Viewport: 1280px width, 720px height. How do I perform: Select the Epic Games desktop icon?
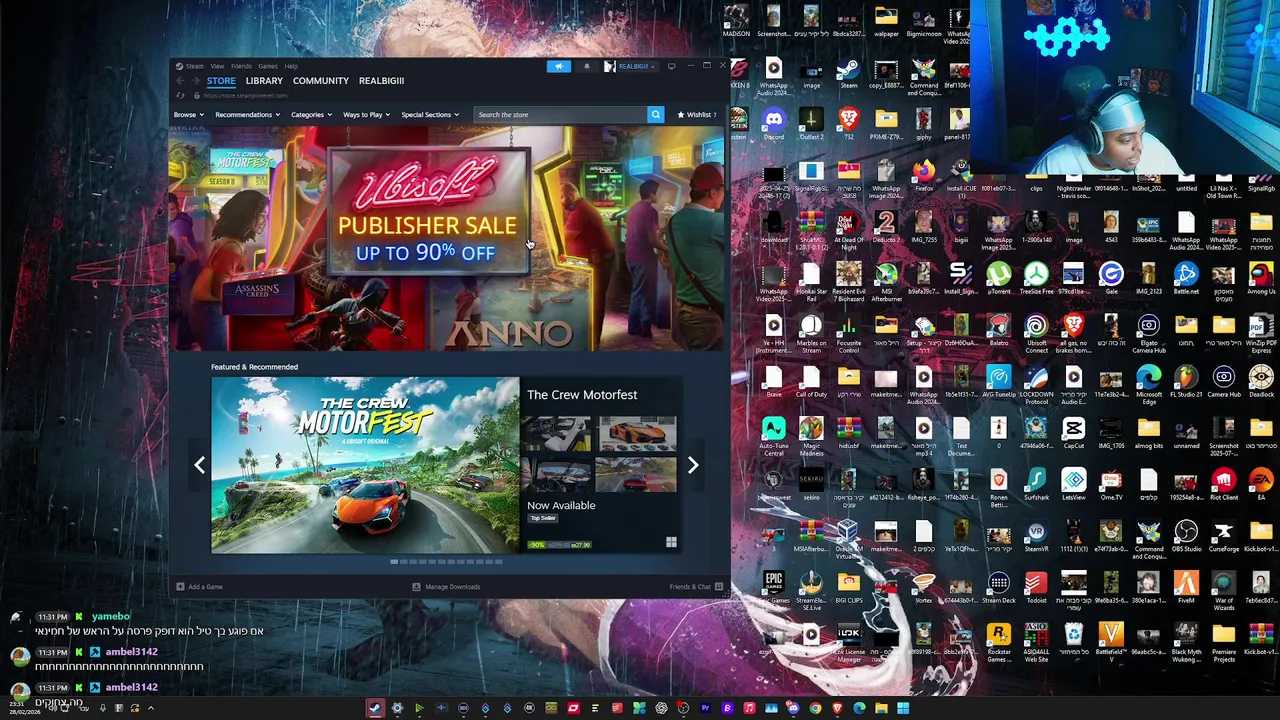click(x=773, y=592)
